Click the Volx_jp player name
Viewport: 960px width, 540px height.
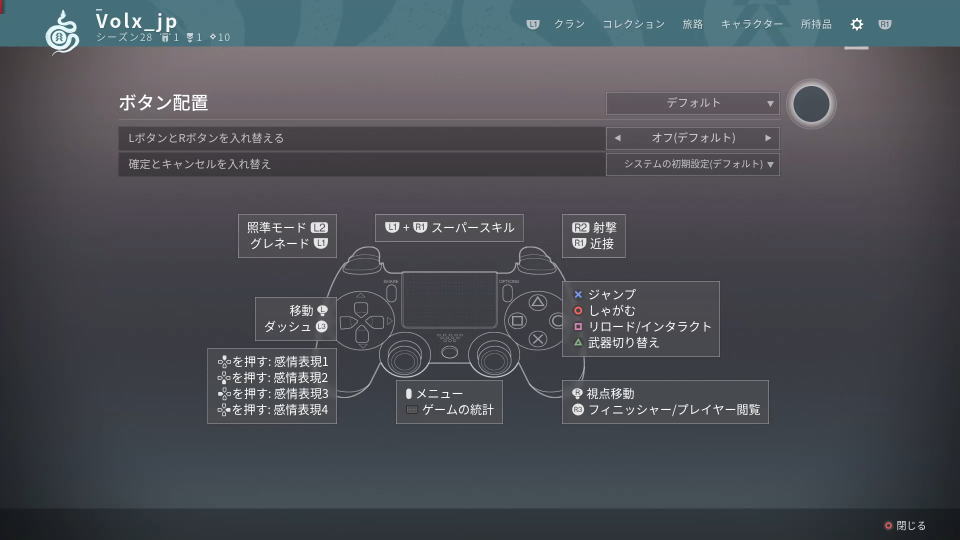pyautogui.click(x=136, y=20)
